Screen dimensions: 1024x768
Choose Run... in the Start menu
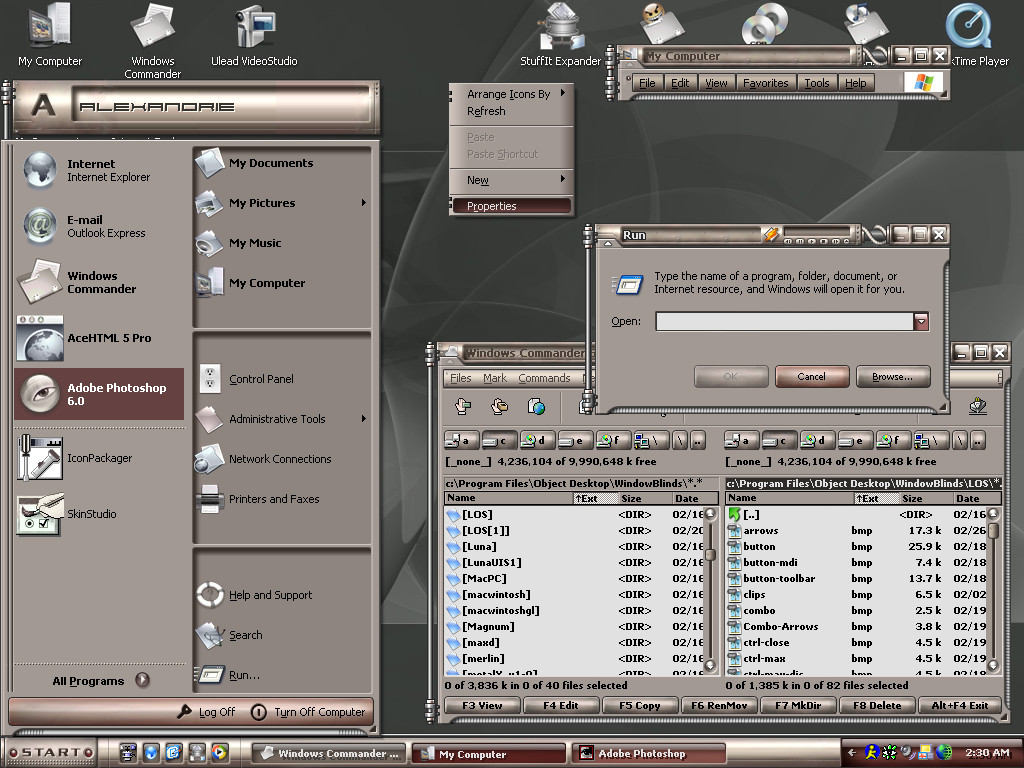click(281, 675)
